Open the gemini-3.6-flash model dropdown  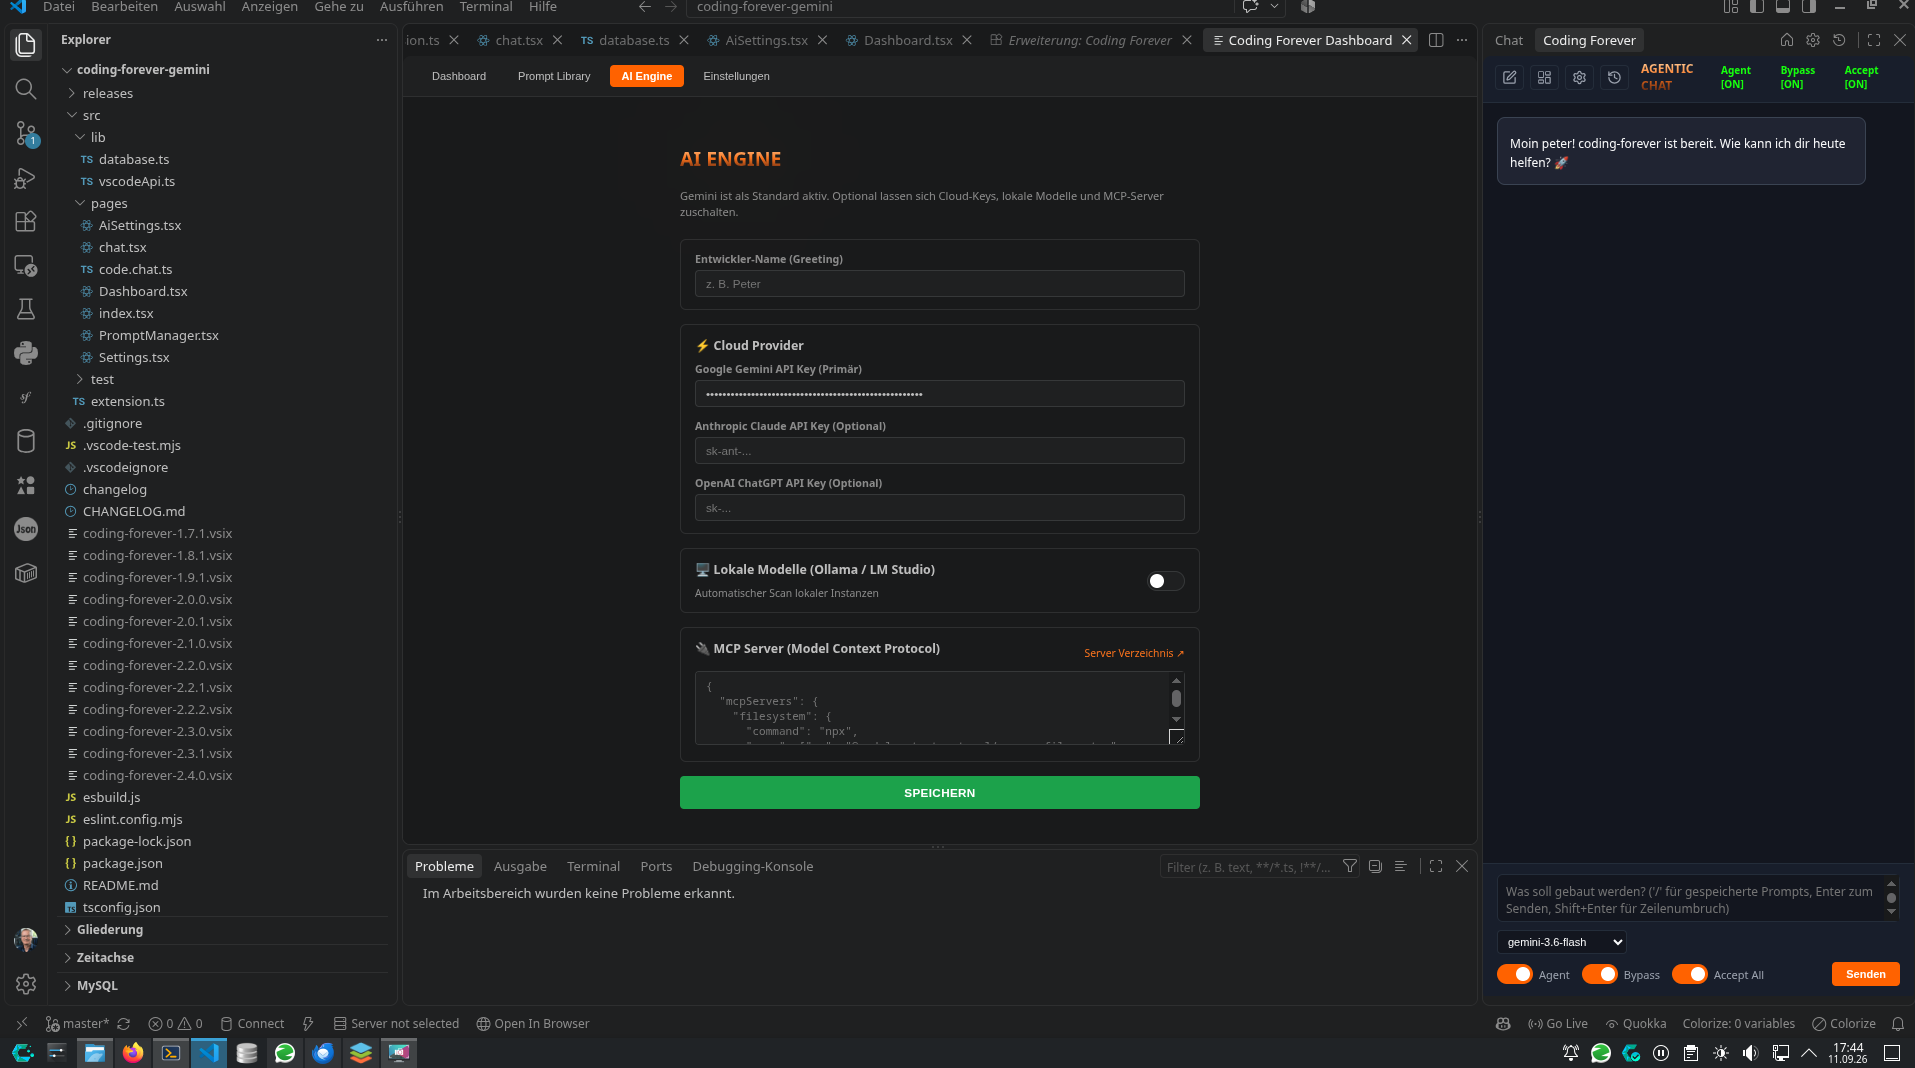tap(1561, 942)
